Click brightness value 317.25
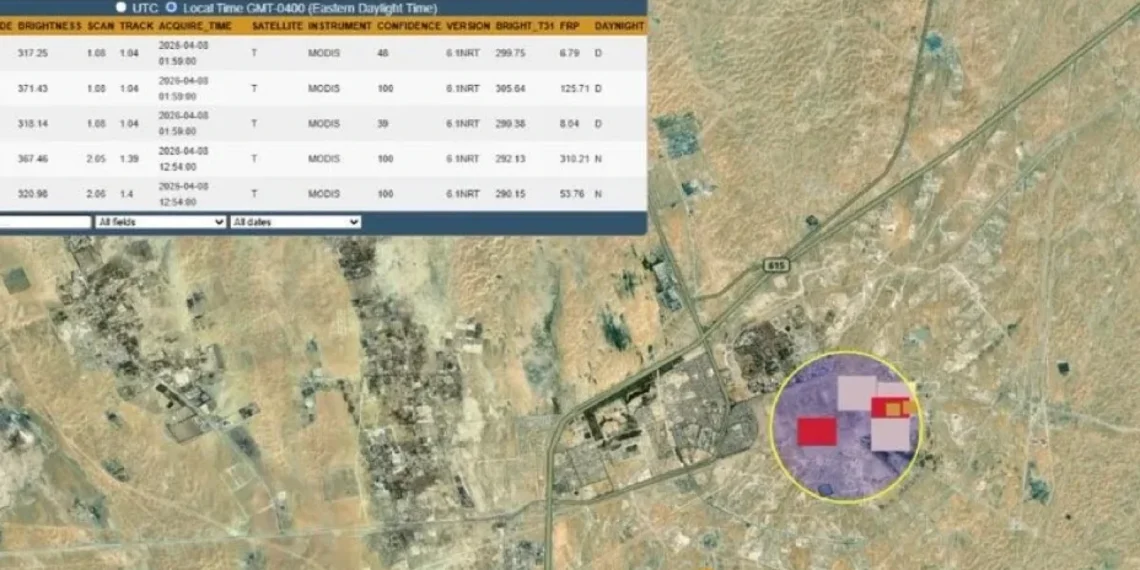This screenshot has width=1140, height=570. click(x=33, y=53)
